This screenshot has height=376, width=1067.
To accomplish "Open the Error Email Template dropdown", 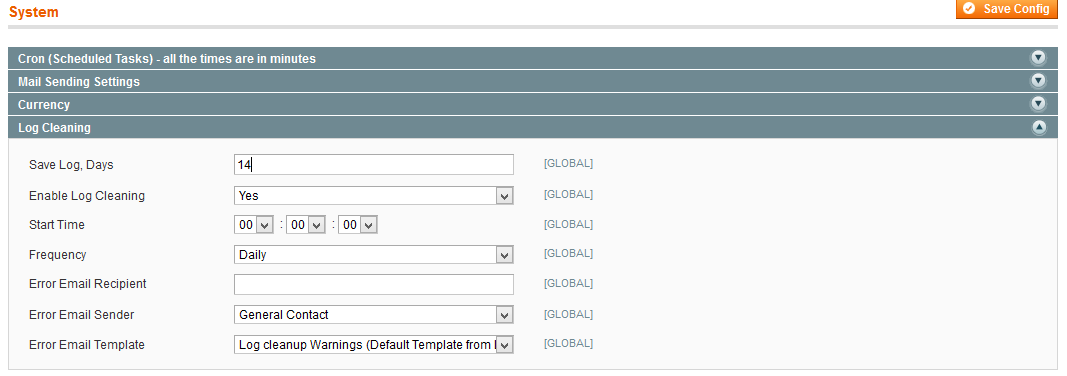I will point(374,345).
